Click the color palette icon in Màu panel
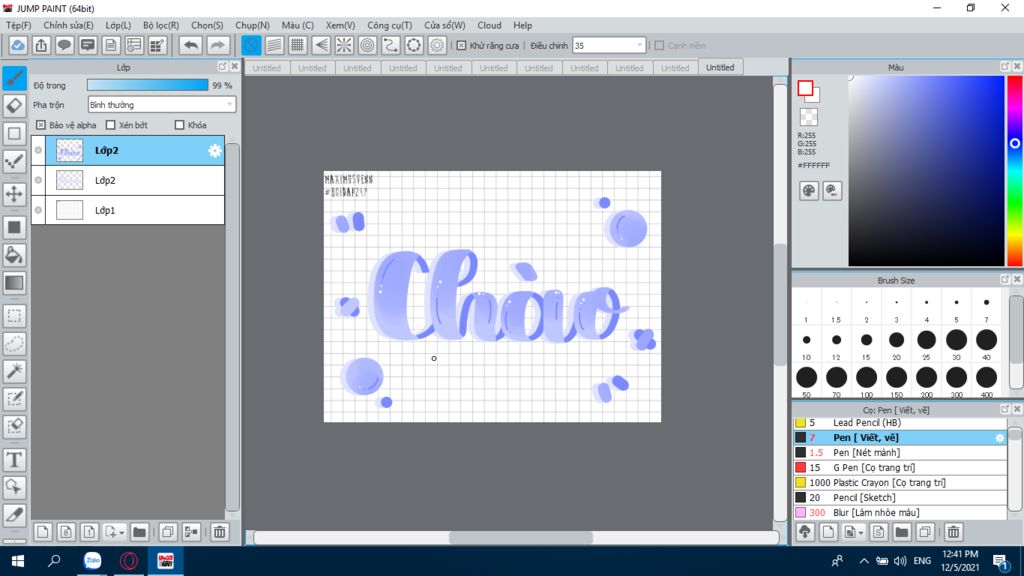The image size is (1024, 576). click(808, 191)
